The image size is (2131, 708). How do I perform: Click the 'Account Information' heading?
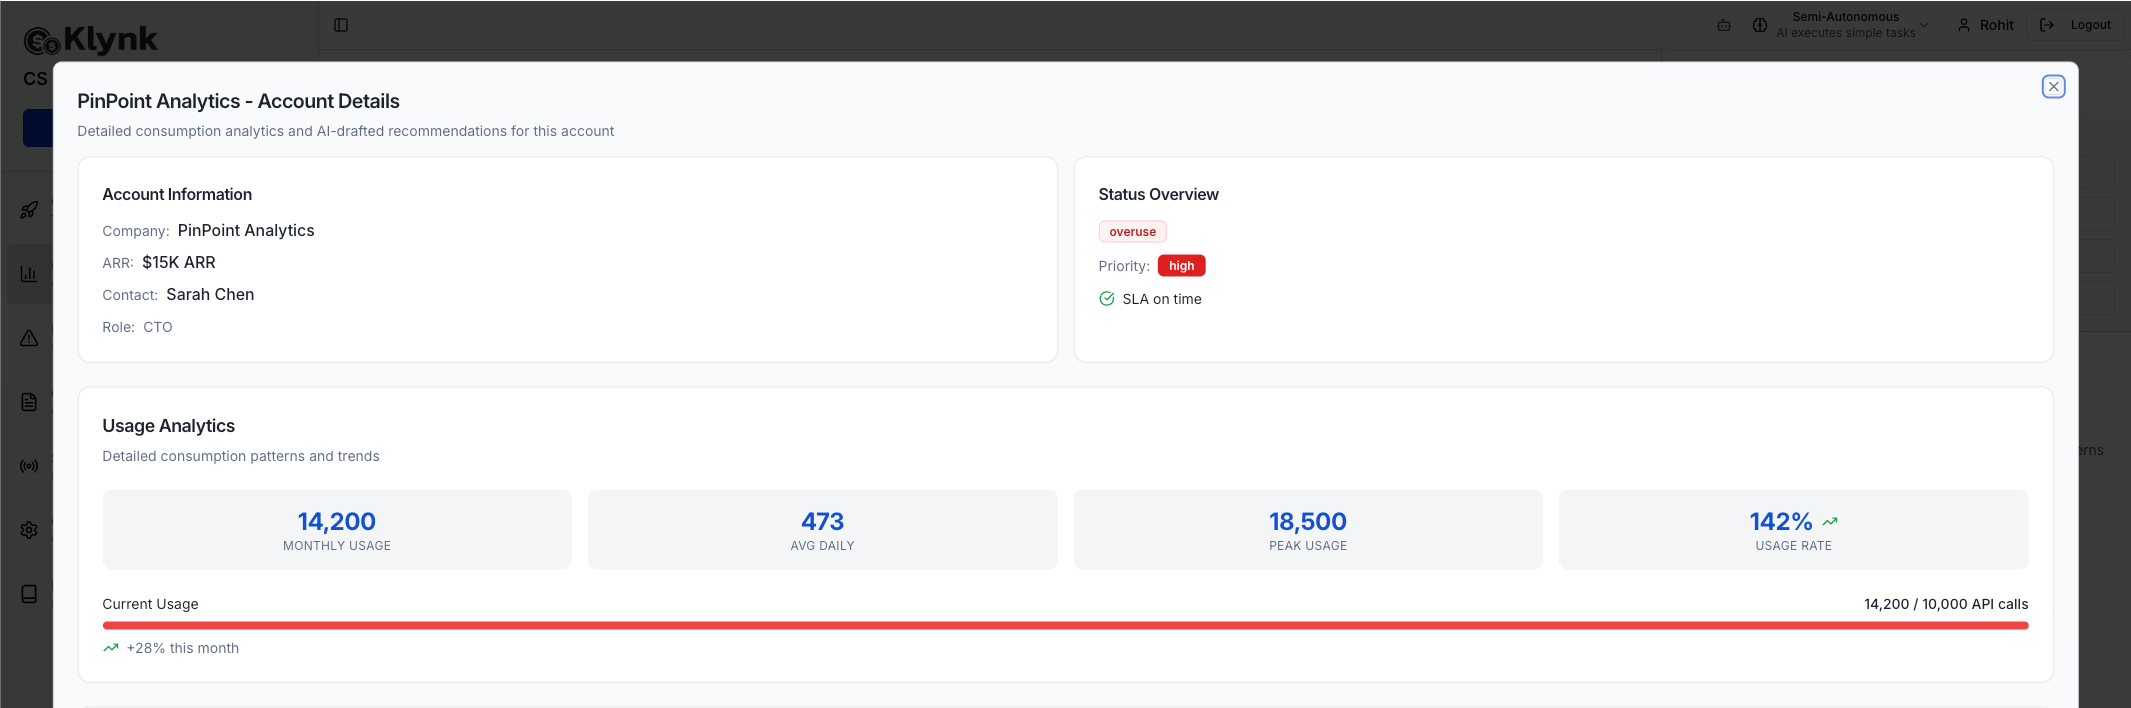pos(177,194)
